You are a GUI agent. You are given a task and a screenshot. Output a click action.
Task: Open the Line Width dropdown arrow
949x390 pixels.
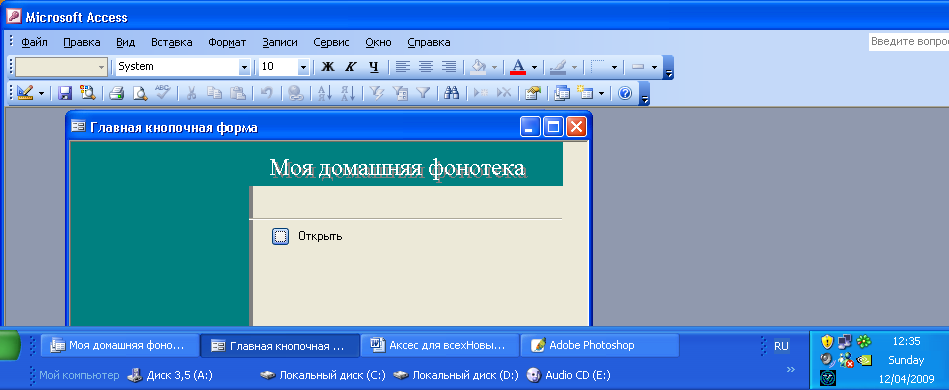click(614, 67)
